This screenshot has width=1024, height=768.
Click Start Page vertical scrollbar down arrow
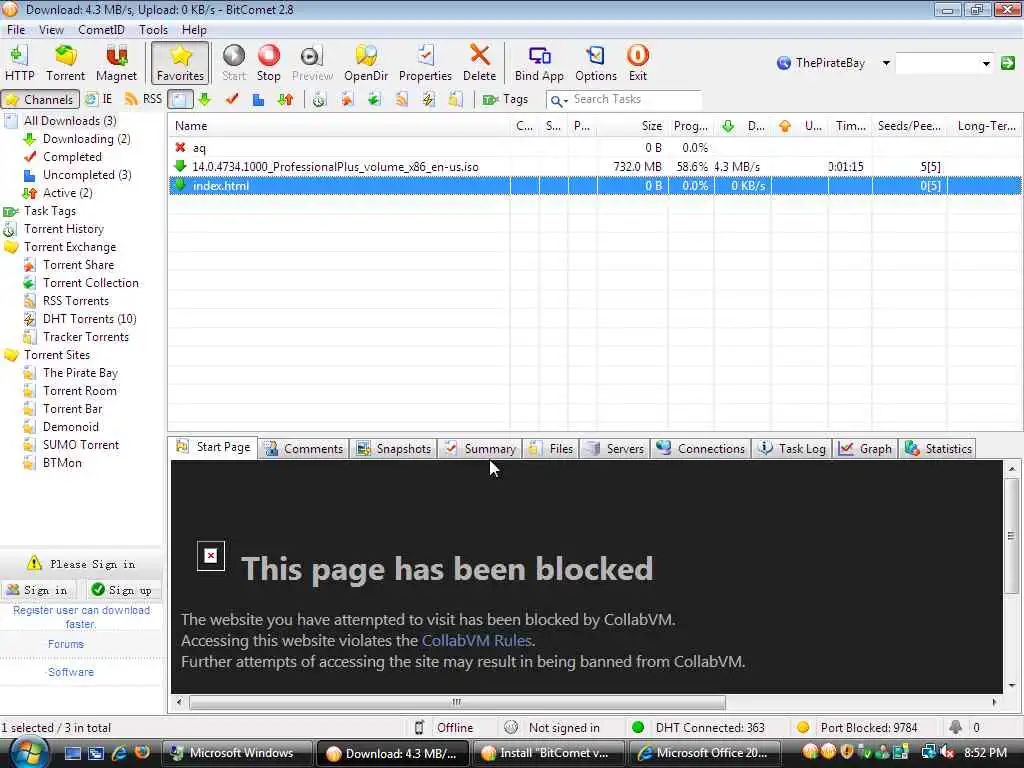pyautogui.click(x=1012, y=685)
